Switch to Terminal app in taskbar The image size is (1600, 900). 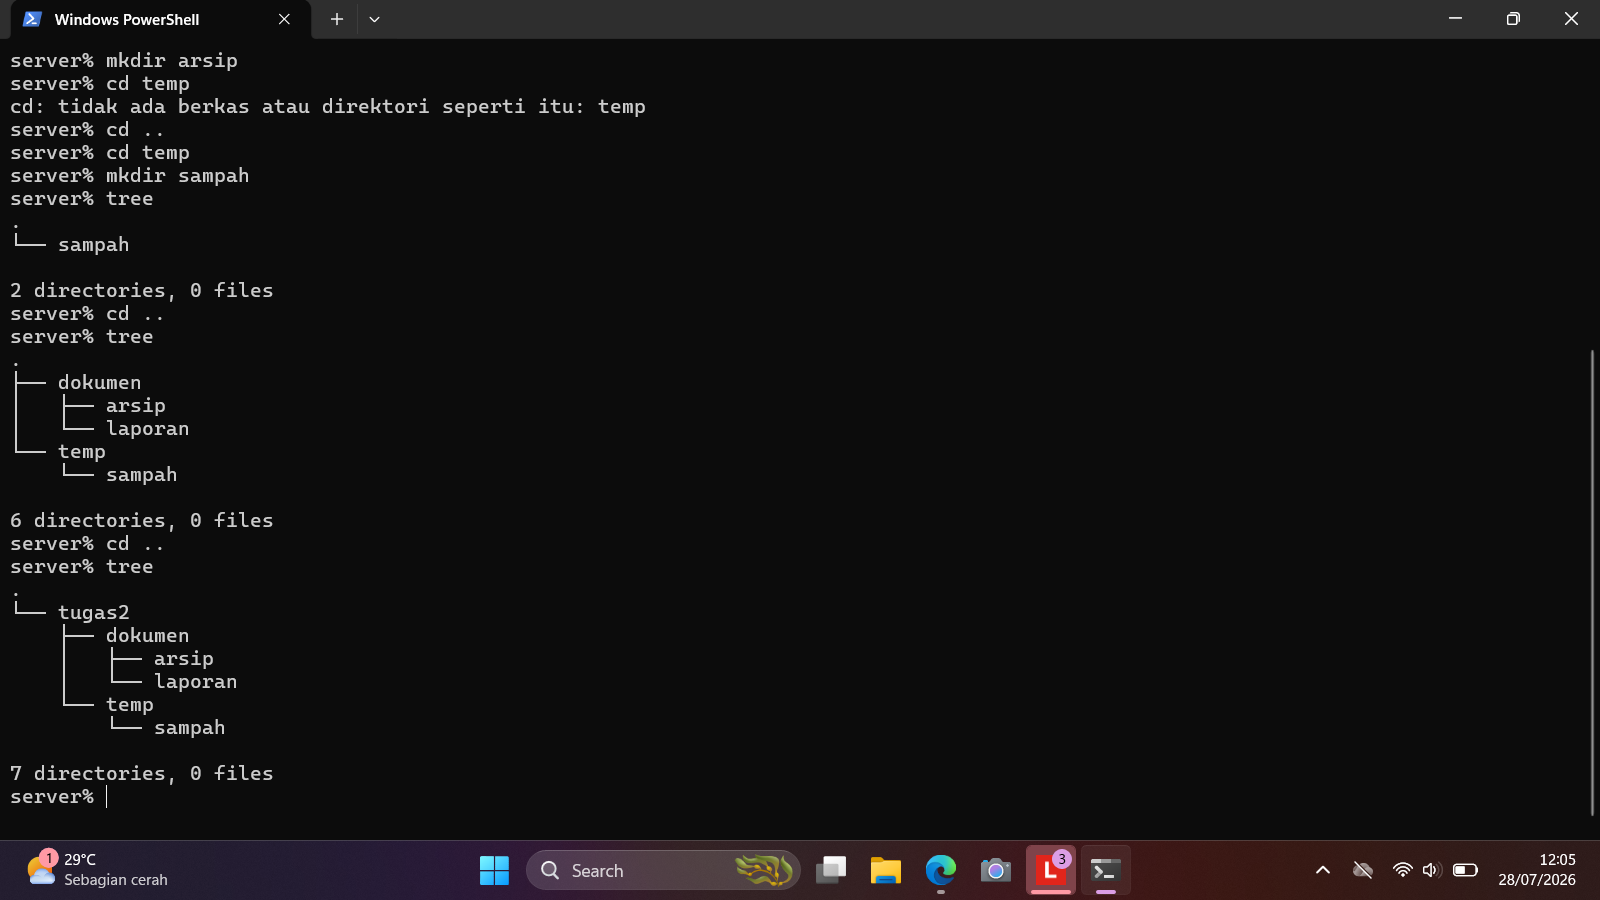click(1105, 870)
